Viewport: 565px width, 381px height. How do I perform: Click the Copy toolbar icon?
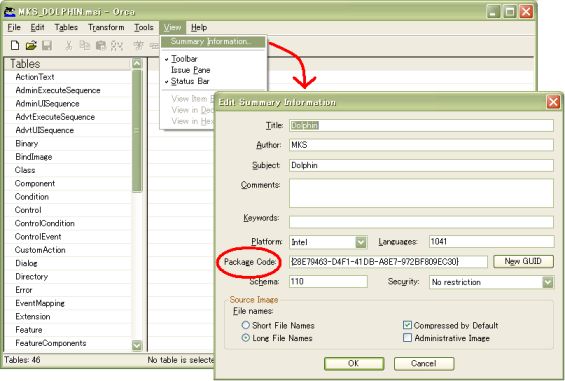click(85, 45)
